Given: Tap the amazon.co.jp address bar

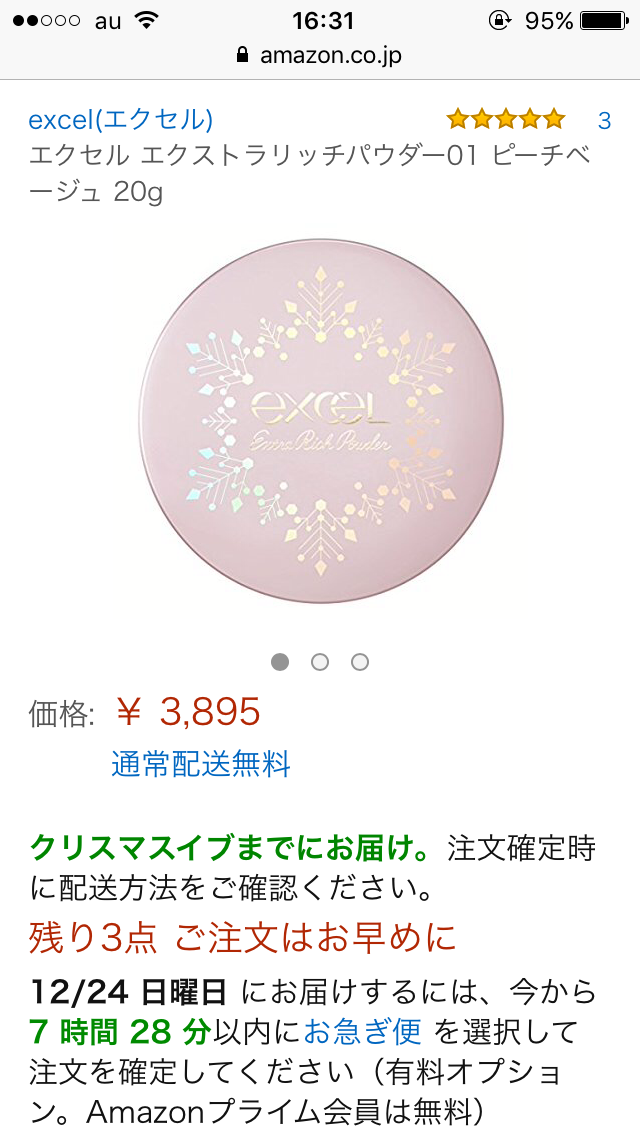Looking at the screenshot, I should click(x=320, y=55).
